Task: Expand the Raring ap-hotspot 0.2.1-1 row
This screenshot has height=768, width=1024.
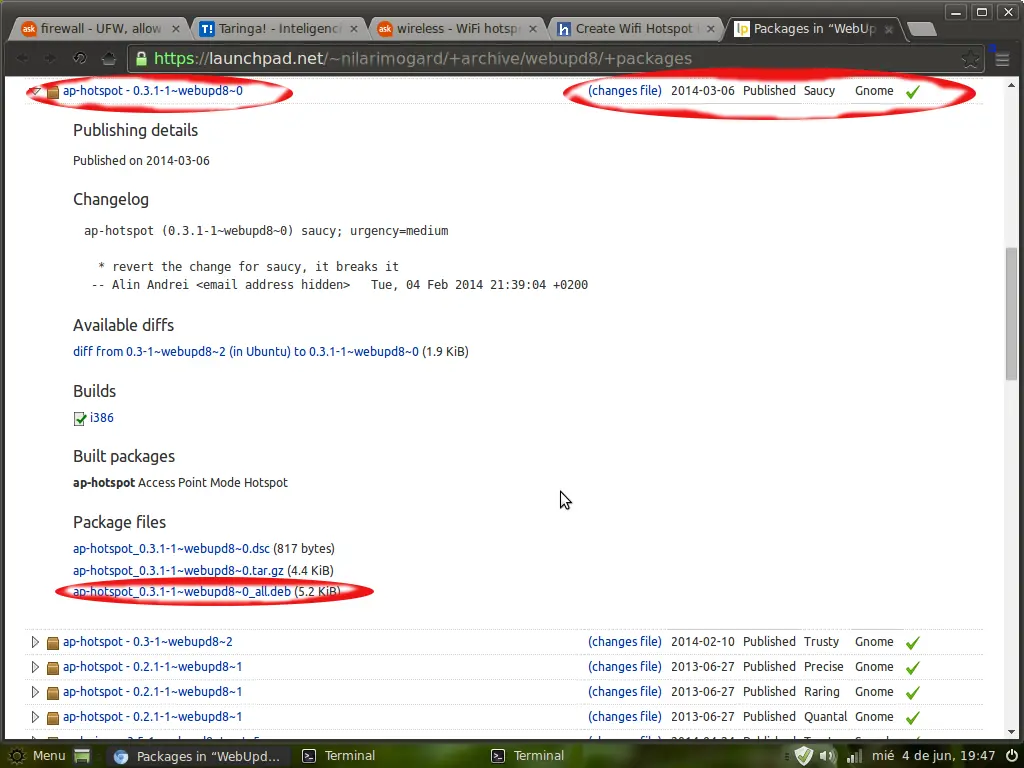Action: click(x=35, y=692)
